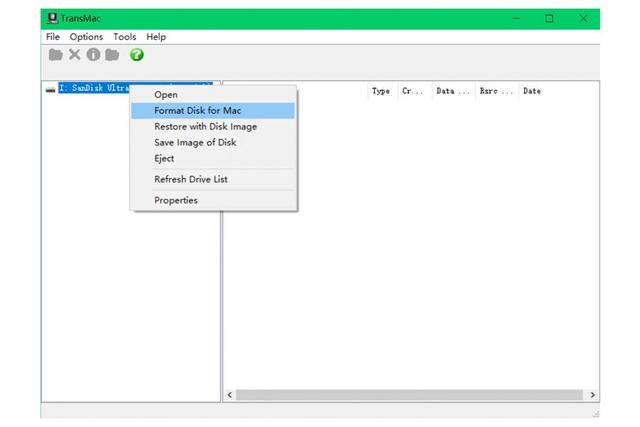Viewport: 640px width, 427px height.
Task: Choose Open from the context menu
Action: pos(213,95)
